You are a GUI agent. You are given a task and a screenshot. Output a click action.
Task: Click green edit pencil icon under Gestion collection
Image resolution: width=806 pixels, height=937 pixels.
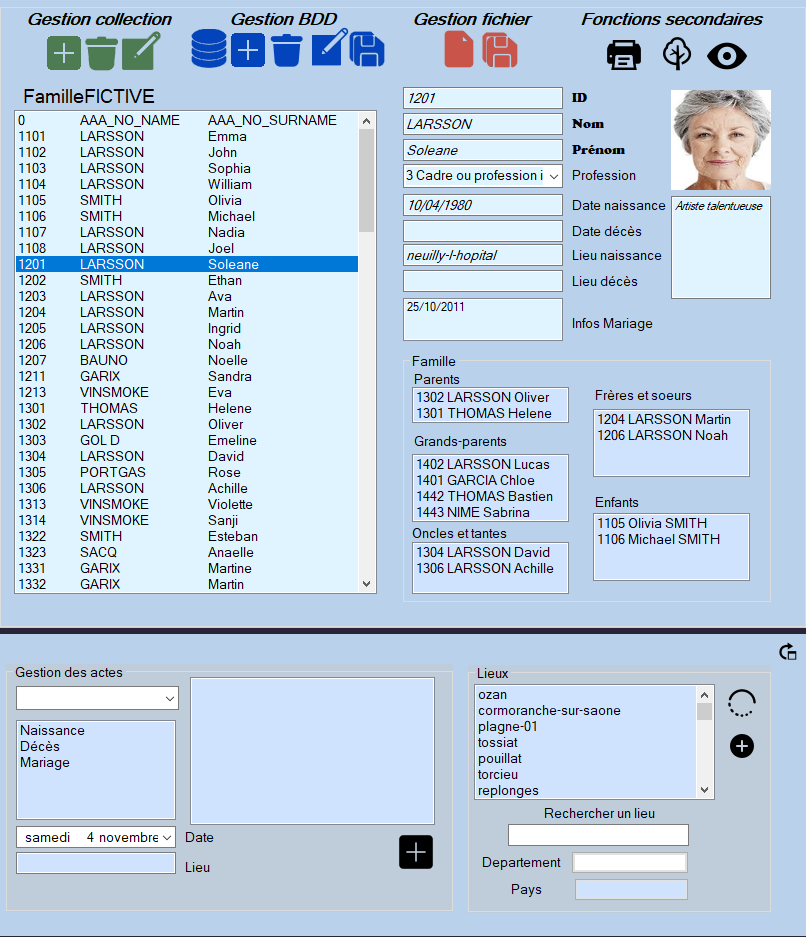tap(140, 52)
